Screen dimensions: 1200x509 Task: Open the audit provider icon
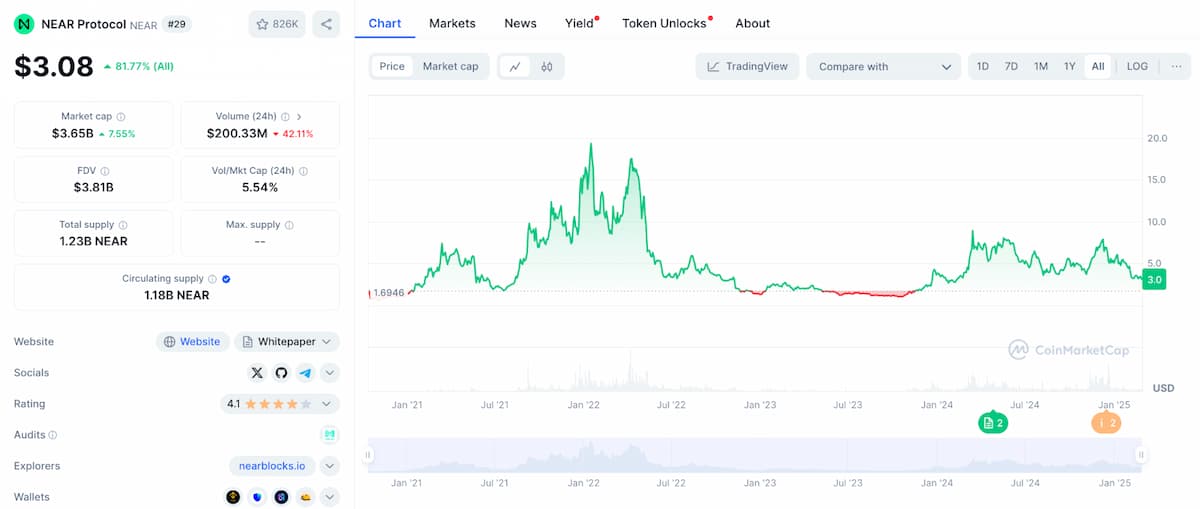[x=329, y=435]
